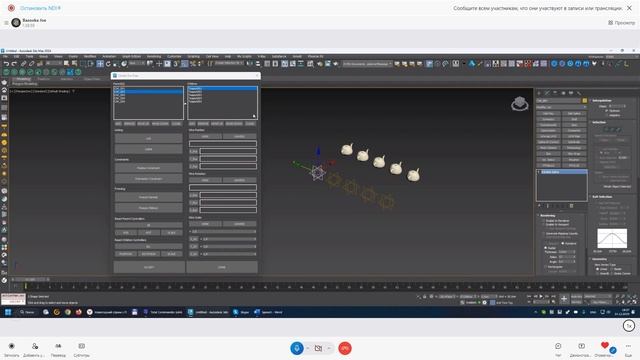Click the Undo arrow in 3ds Max toolbar

(6, 64)
